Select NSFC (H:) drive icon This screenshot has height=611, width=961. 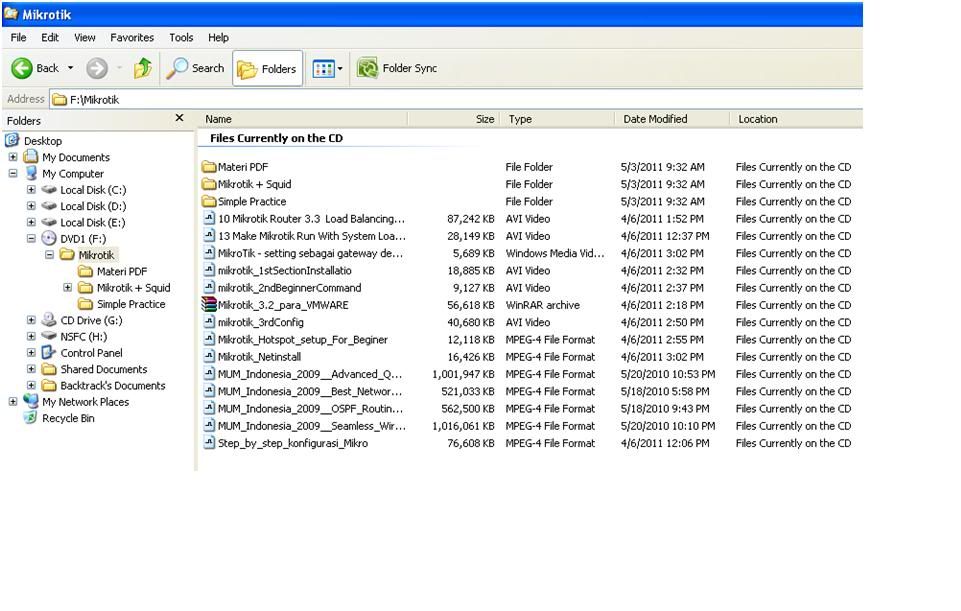coord(49,336)
